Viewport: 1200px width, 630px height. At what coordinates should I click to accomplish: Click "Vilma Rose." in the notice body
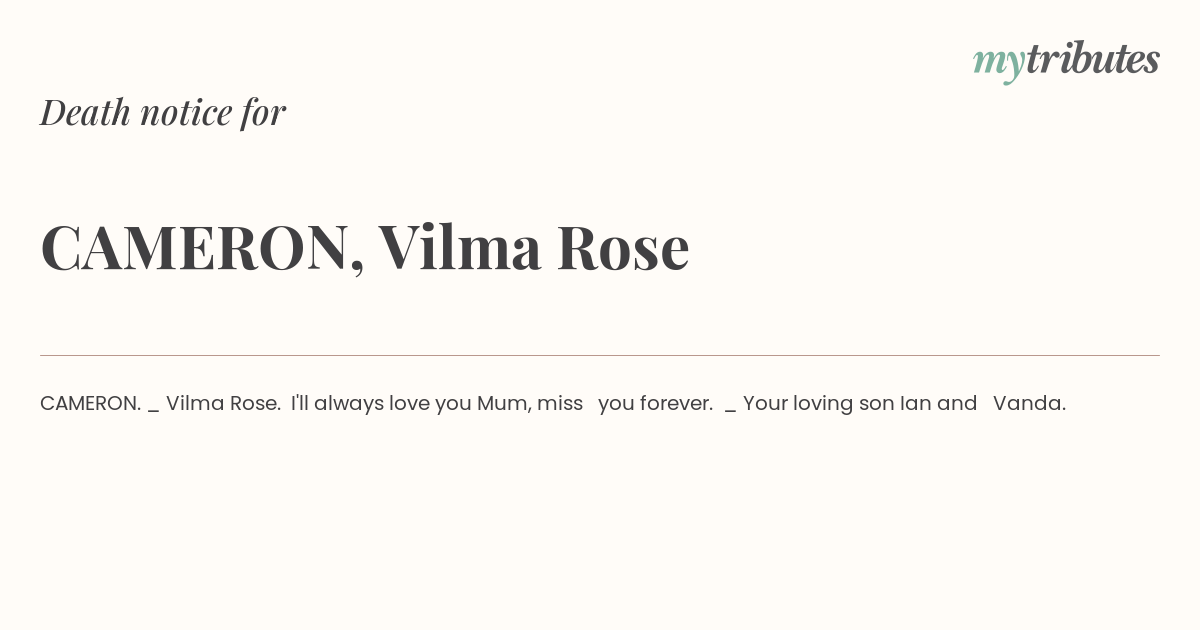click(x=223, y=403)
